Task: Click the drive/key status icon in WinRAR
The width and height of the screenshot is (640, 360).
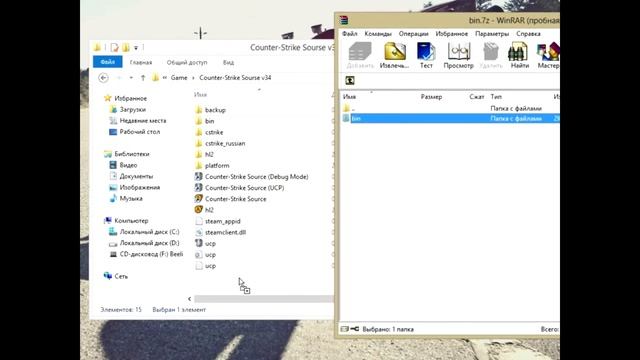Action: 350,329
